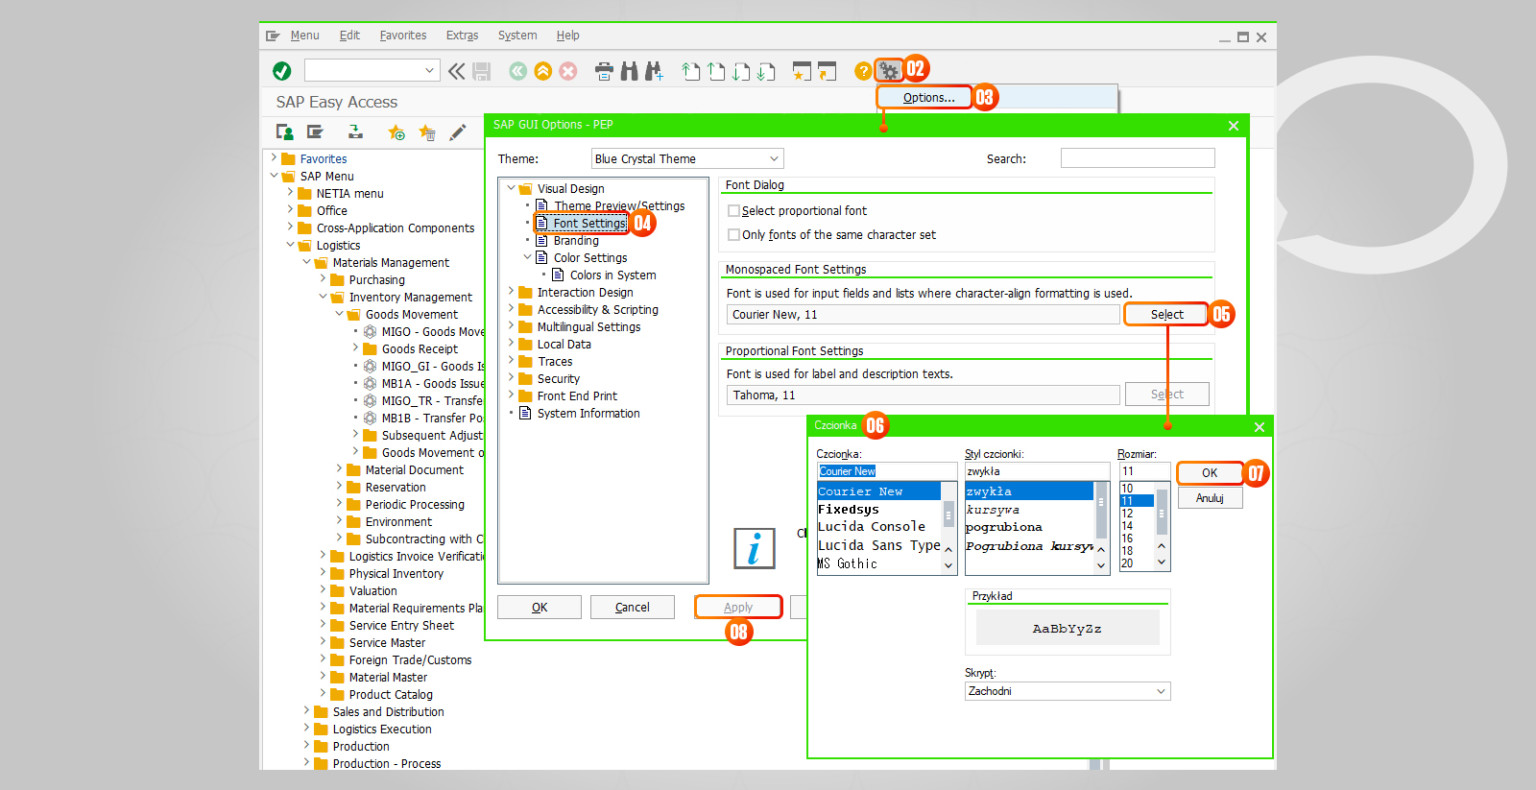The height and width of the screenshot is (790, 1536).
Task: Click the red Cancel icon in the toolbar
Action: click(567, 71)
